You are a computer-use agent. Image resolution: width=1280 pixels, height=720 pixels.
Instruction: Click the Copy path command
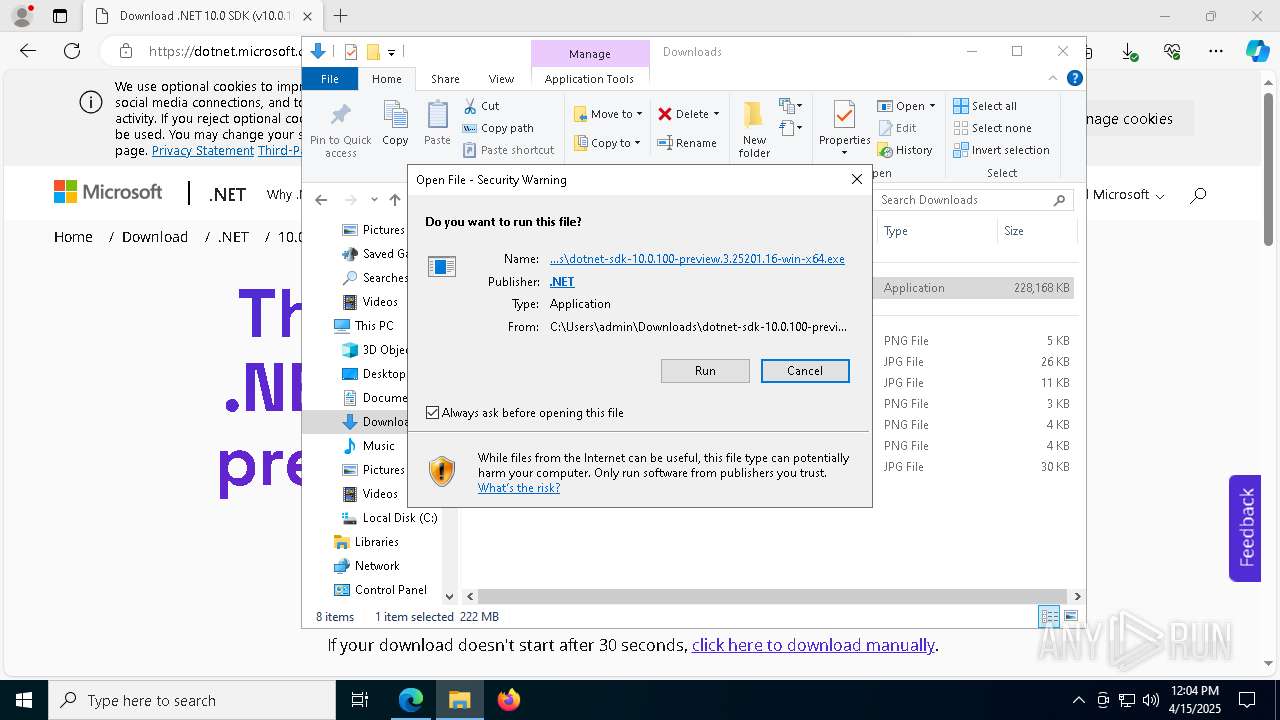pyautogui.click(x=498, y=128)
